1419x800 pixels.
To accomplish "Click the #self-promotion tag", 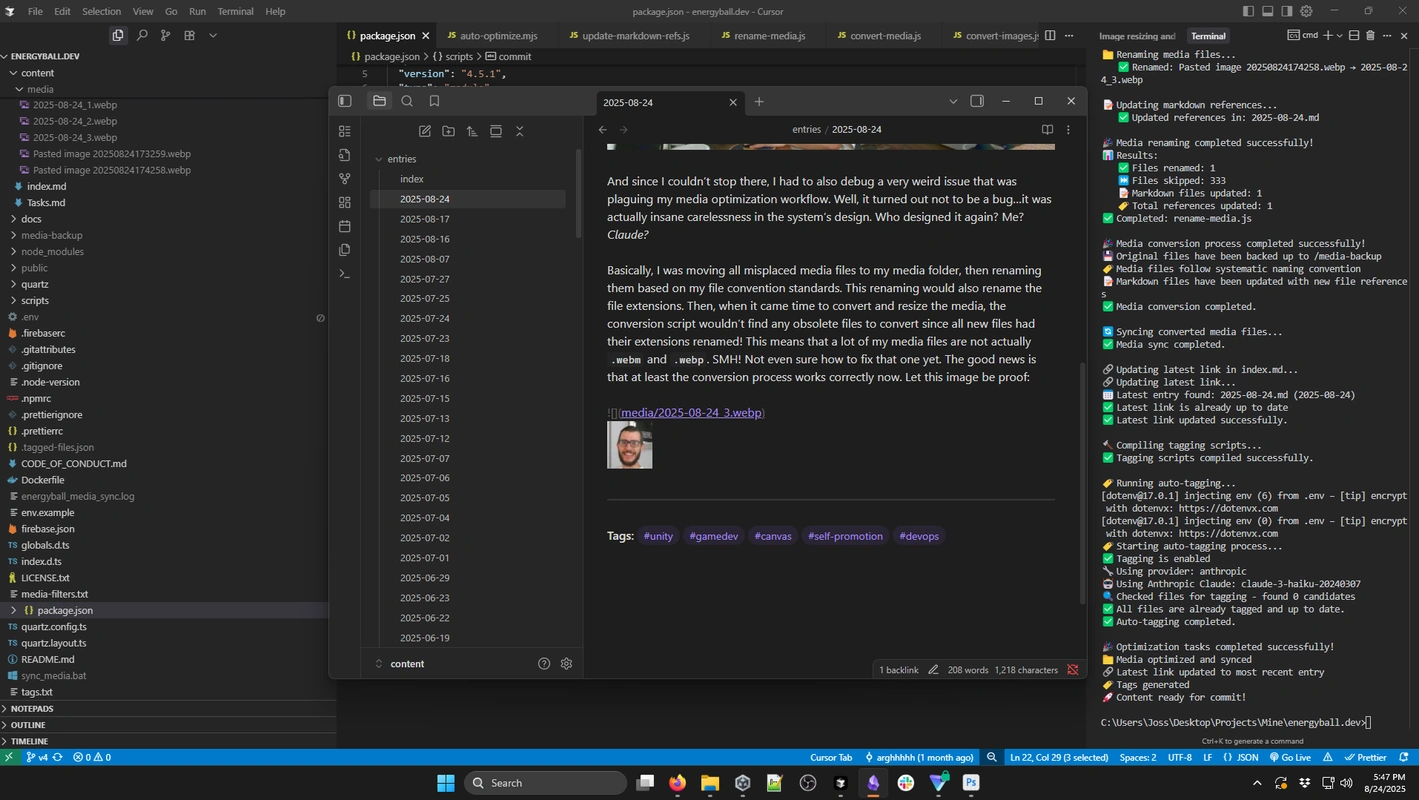I will pos(845,536).
